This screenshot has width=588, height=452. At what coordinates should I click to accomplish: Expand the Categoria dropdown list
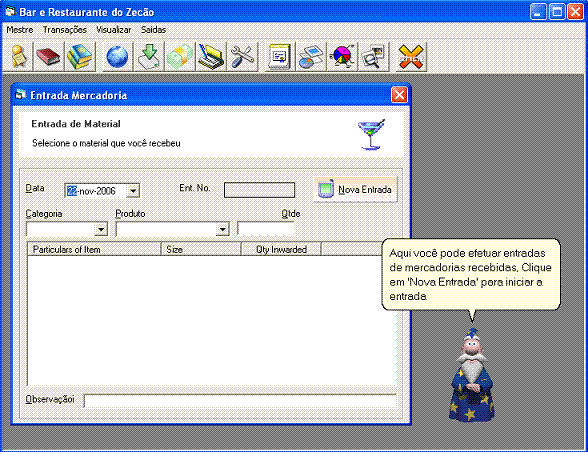click(101, 229)
